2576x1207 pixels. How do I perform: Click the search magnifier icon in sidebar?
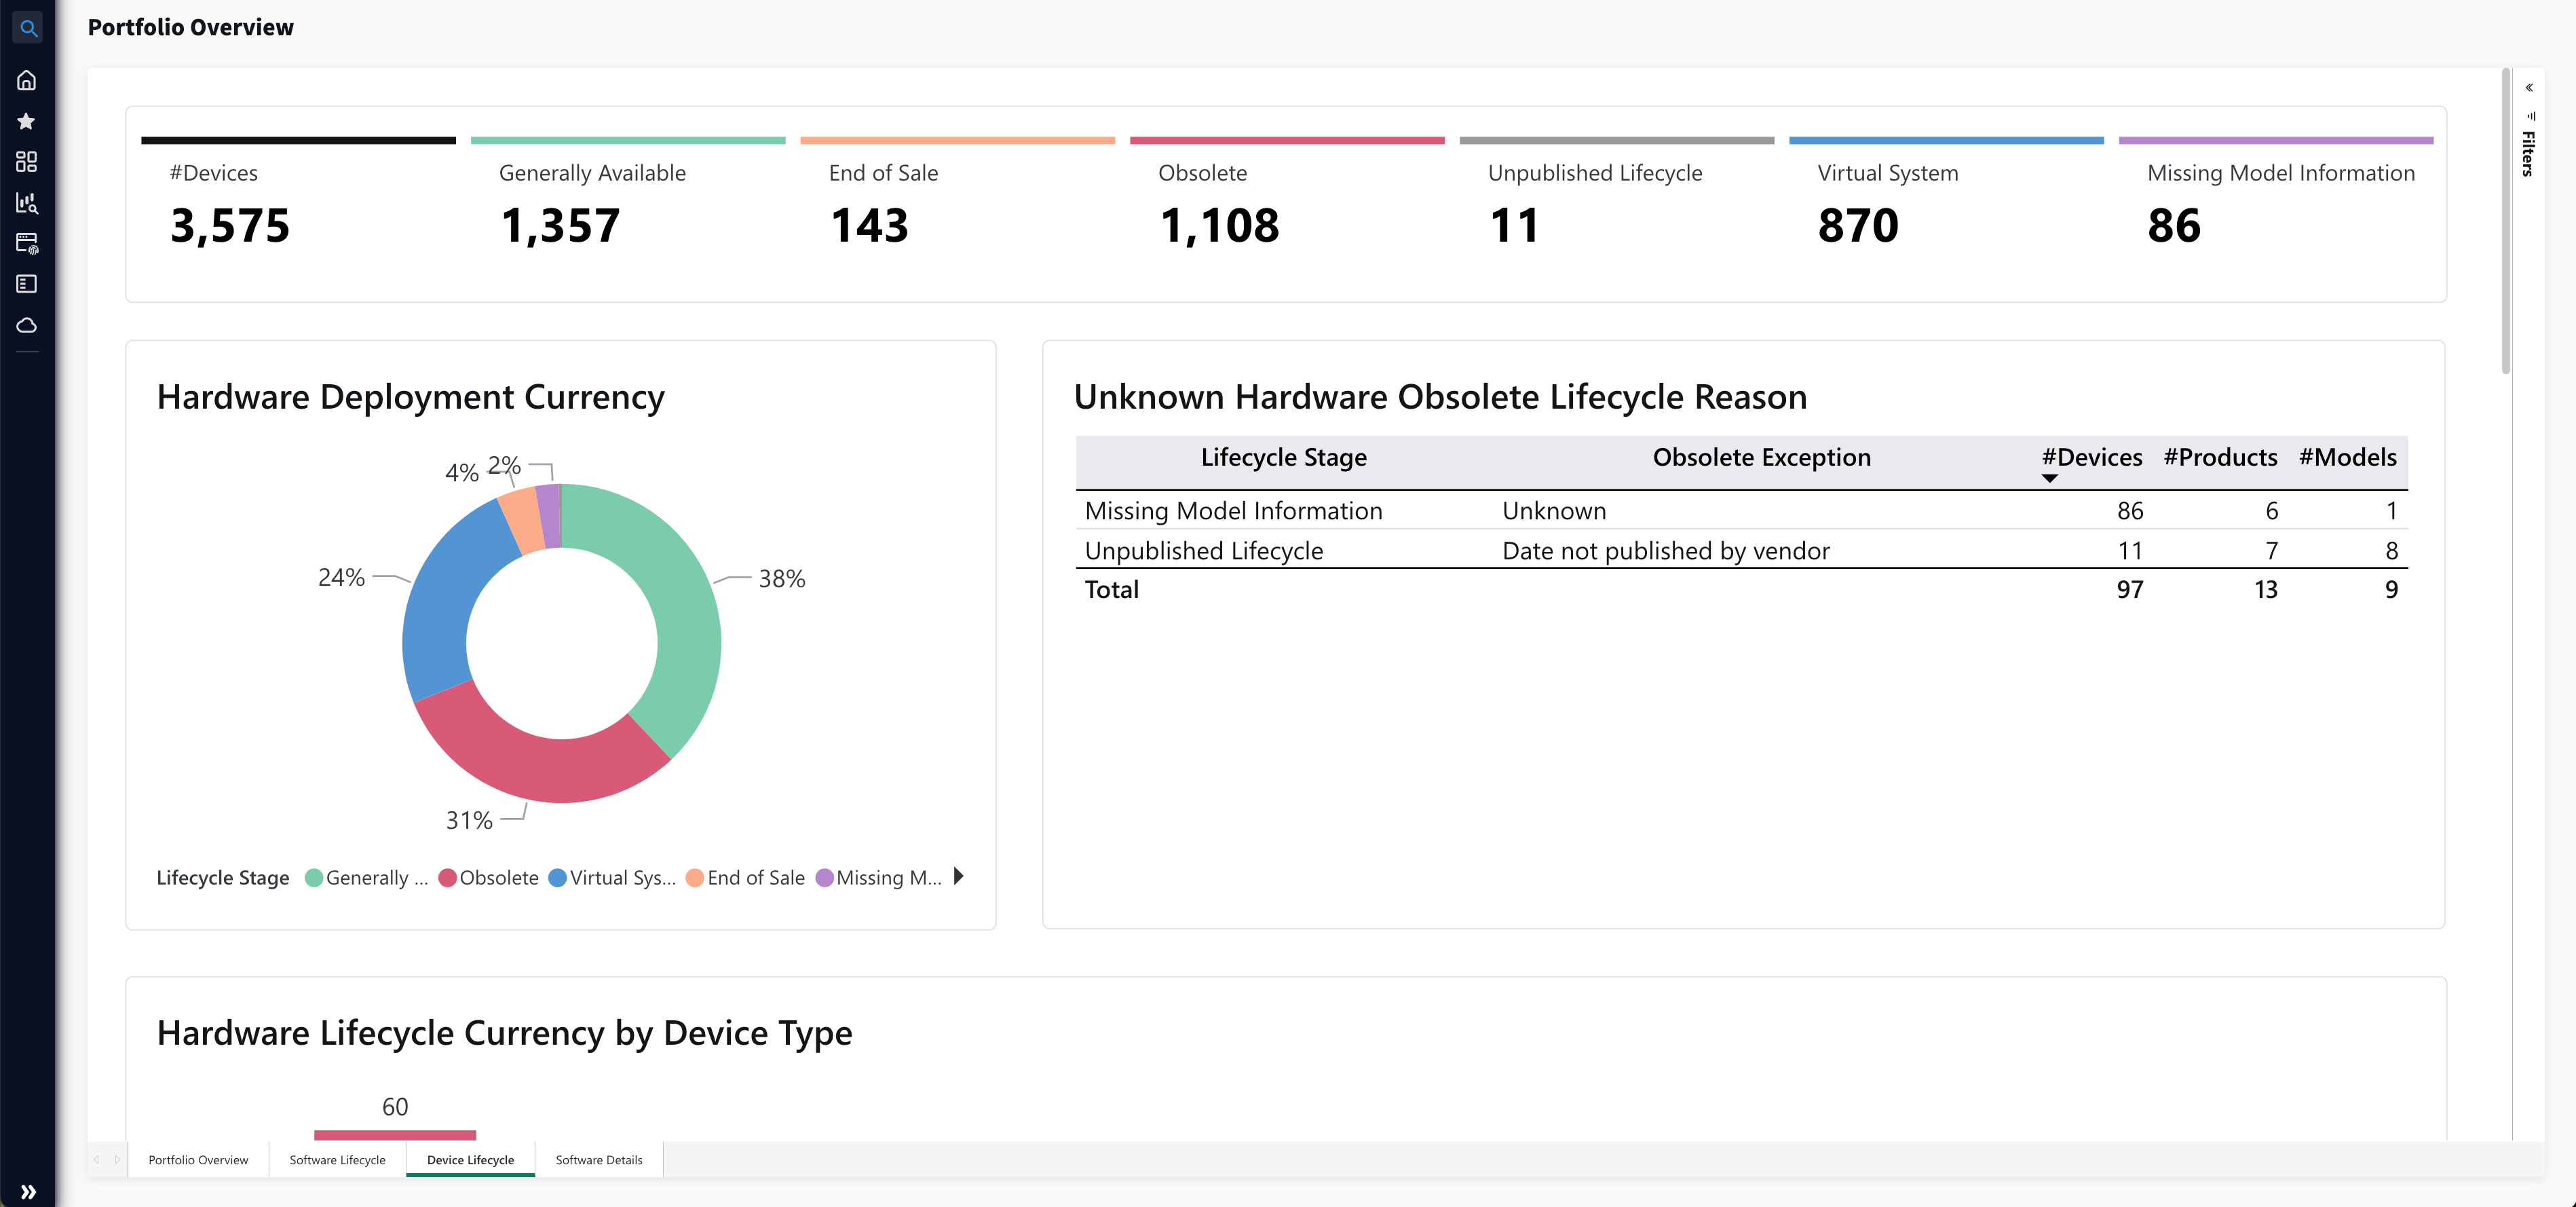(28, 29)
